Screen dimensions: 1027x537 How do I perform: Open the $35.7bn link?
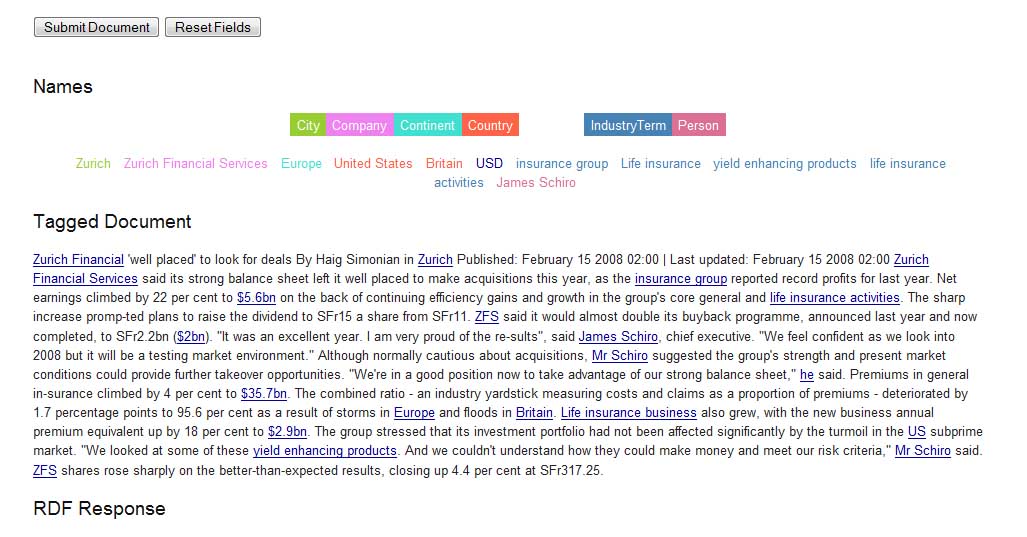point(264,393)
